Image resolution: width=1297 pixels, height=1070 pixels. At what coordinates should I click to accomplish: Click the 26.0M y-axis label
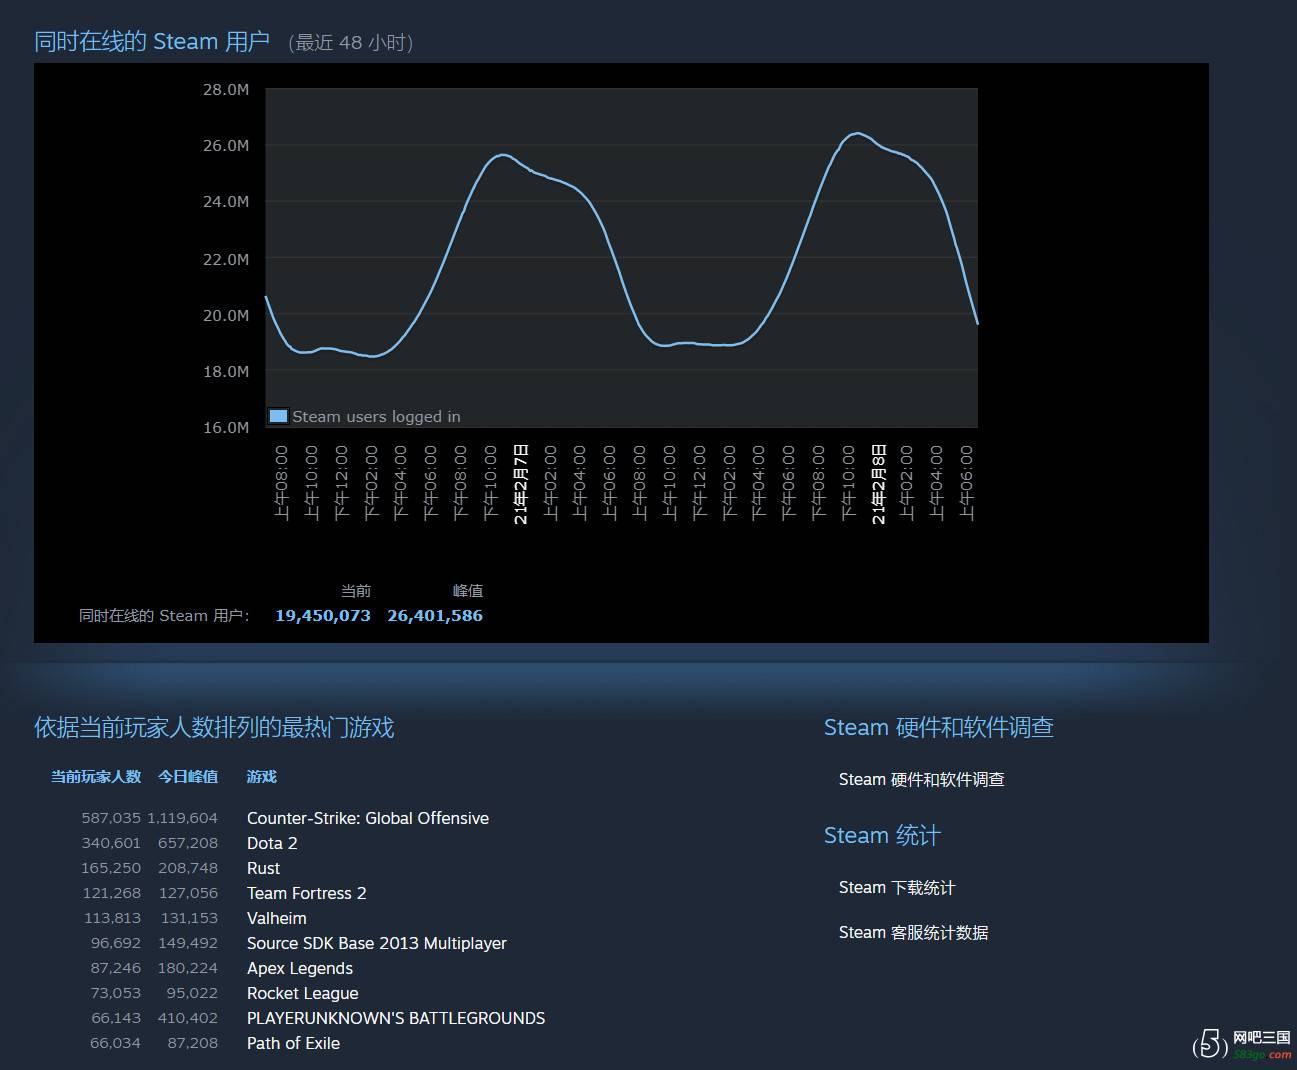click(226, 145)
